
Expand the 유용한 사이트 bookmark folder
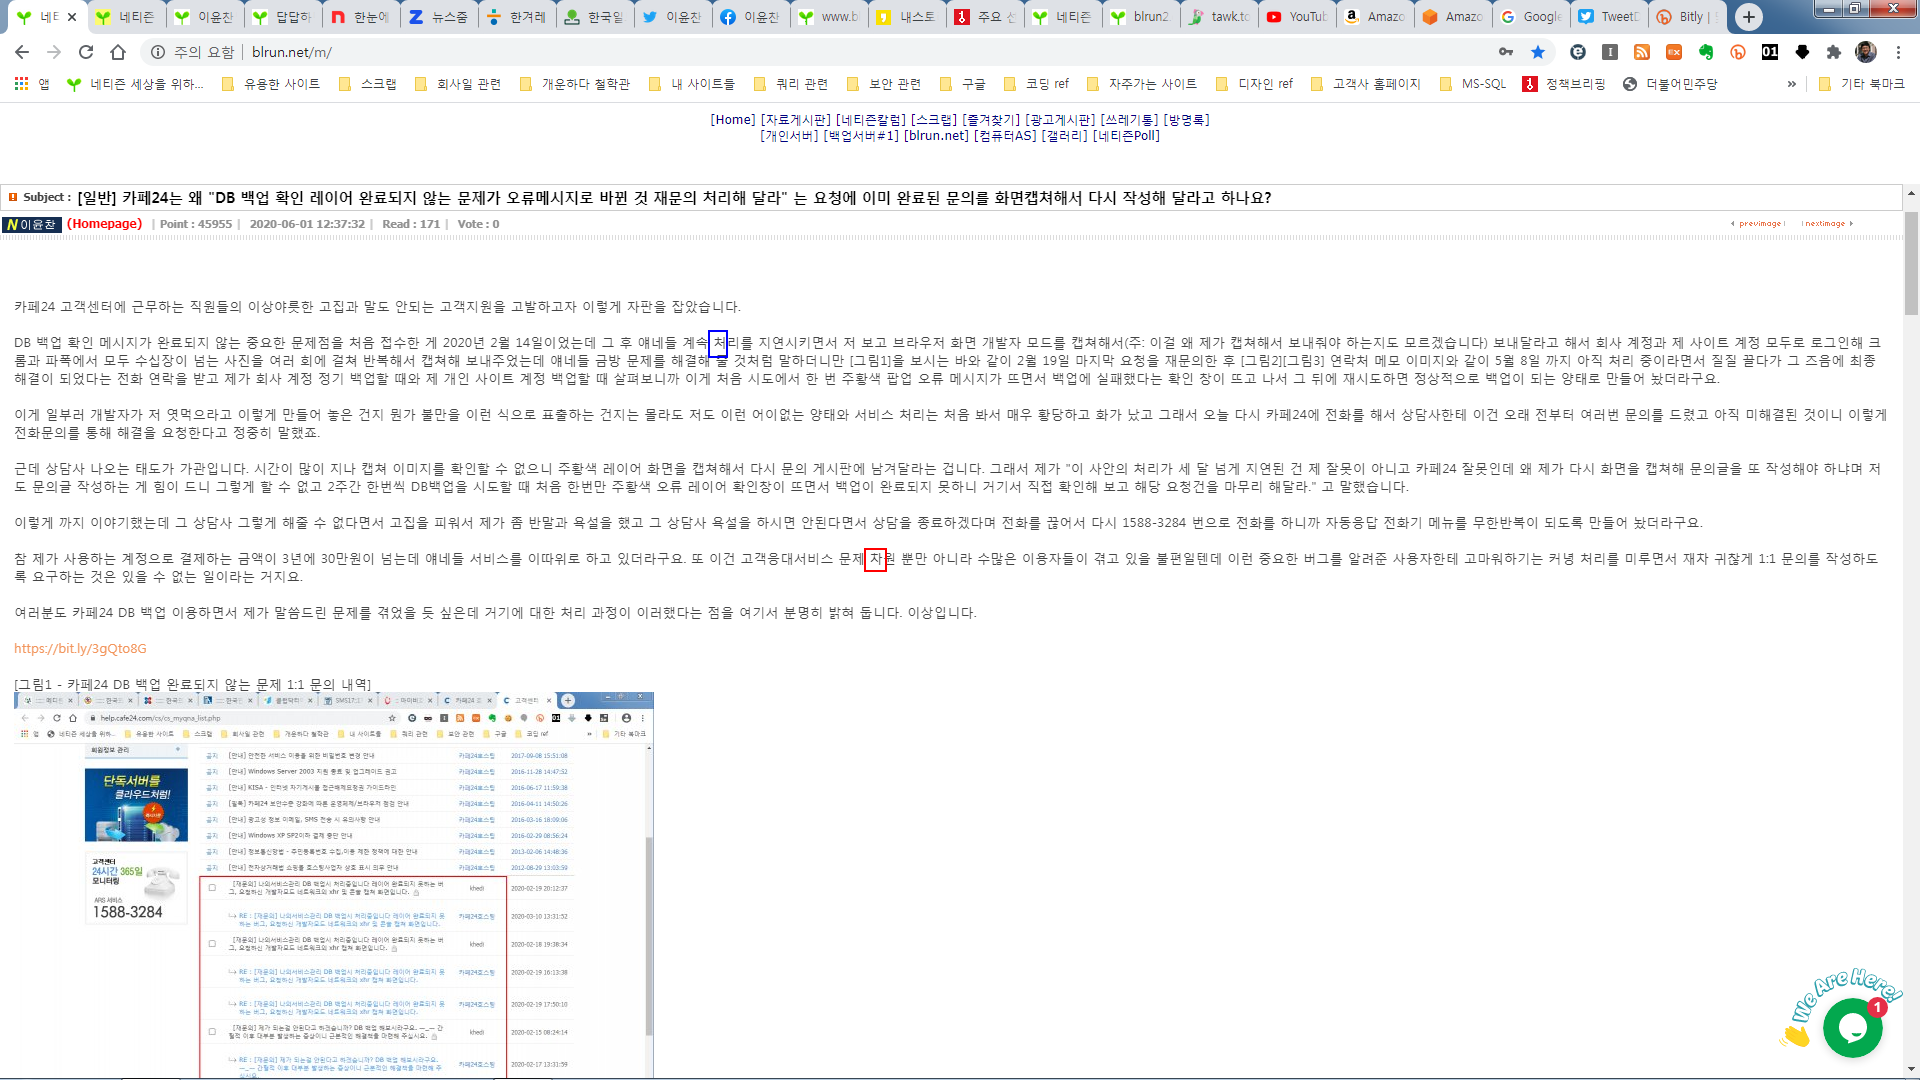click(271, 84)
